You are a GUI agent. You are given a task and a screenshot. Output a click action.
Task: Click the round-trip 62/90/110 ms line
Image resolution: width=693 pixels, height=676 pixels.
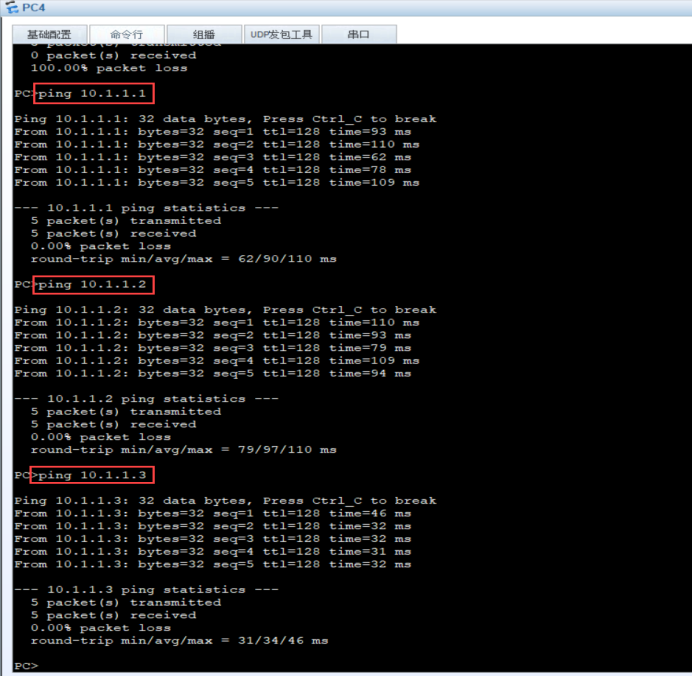[x=183, y=259]
